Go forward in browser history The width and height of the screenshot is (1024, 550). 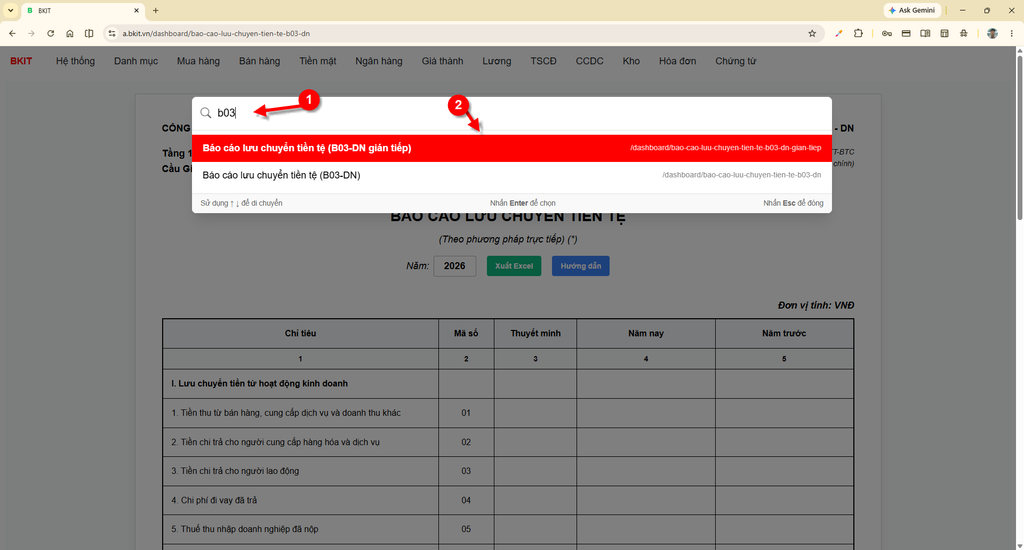coord(31,33)
